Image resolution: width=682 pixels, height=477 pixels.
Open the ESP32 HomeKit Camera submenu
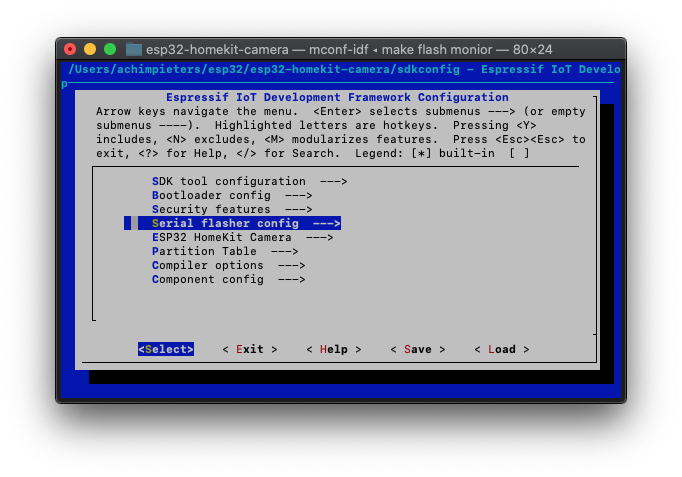coord(242,237)
